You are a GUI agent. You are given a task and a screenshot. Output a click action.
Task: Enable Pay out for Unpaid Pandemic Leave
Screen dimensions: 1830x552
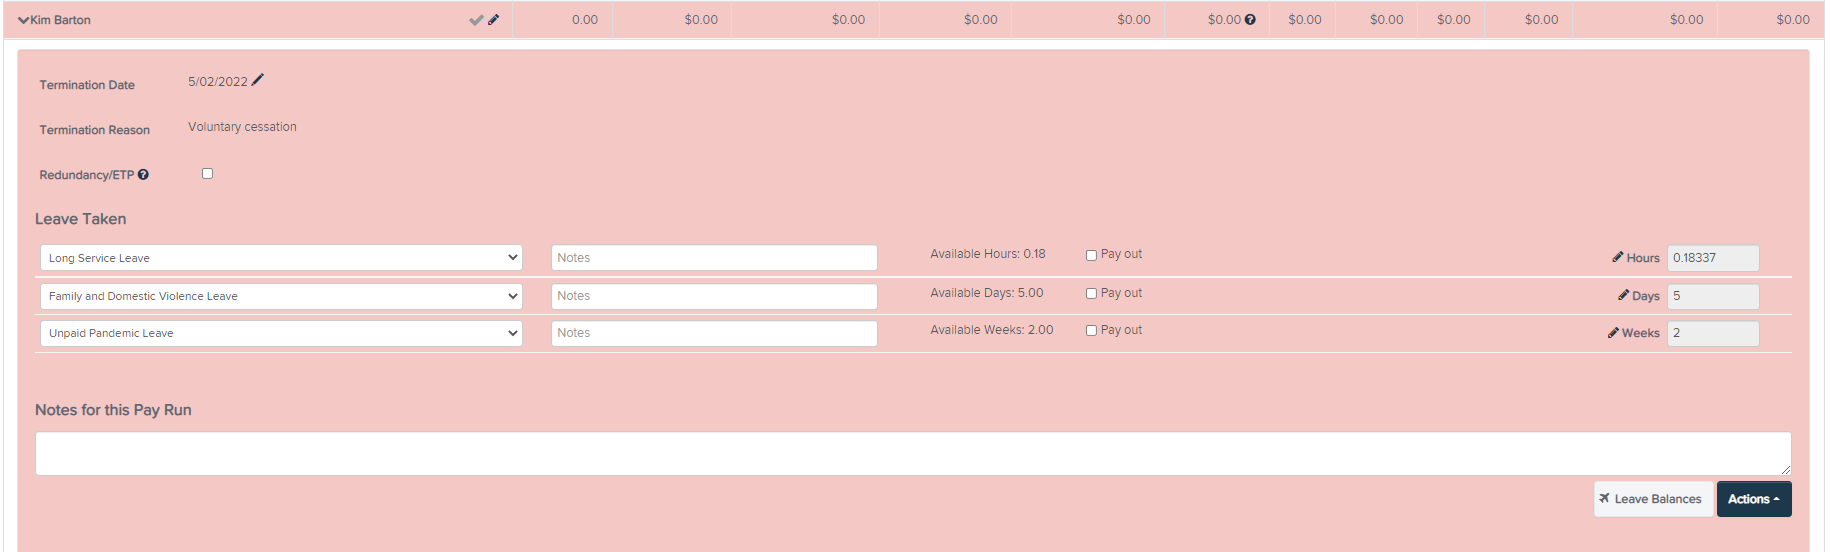coord(1091,330)
